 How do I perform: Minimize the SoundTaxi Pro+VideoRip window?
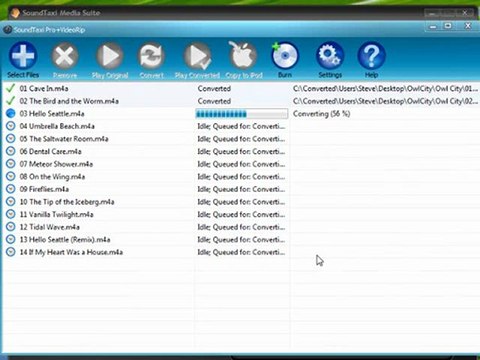(x=433, y=26)
